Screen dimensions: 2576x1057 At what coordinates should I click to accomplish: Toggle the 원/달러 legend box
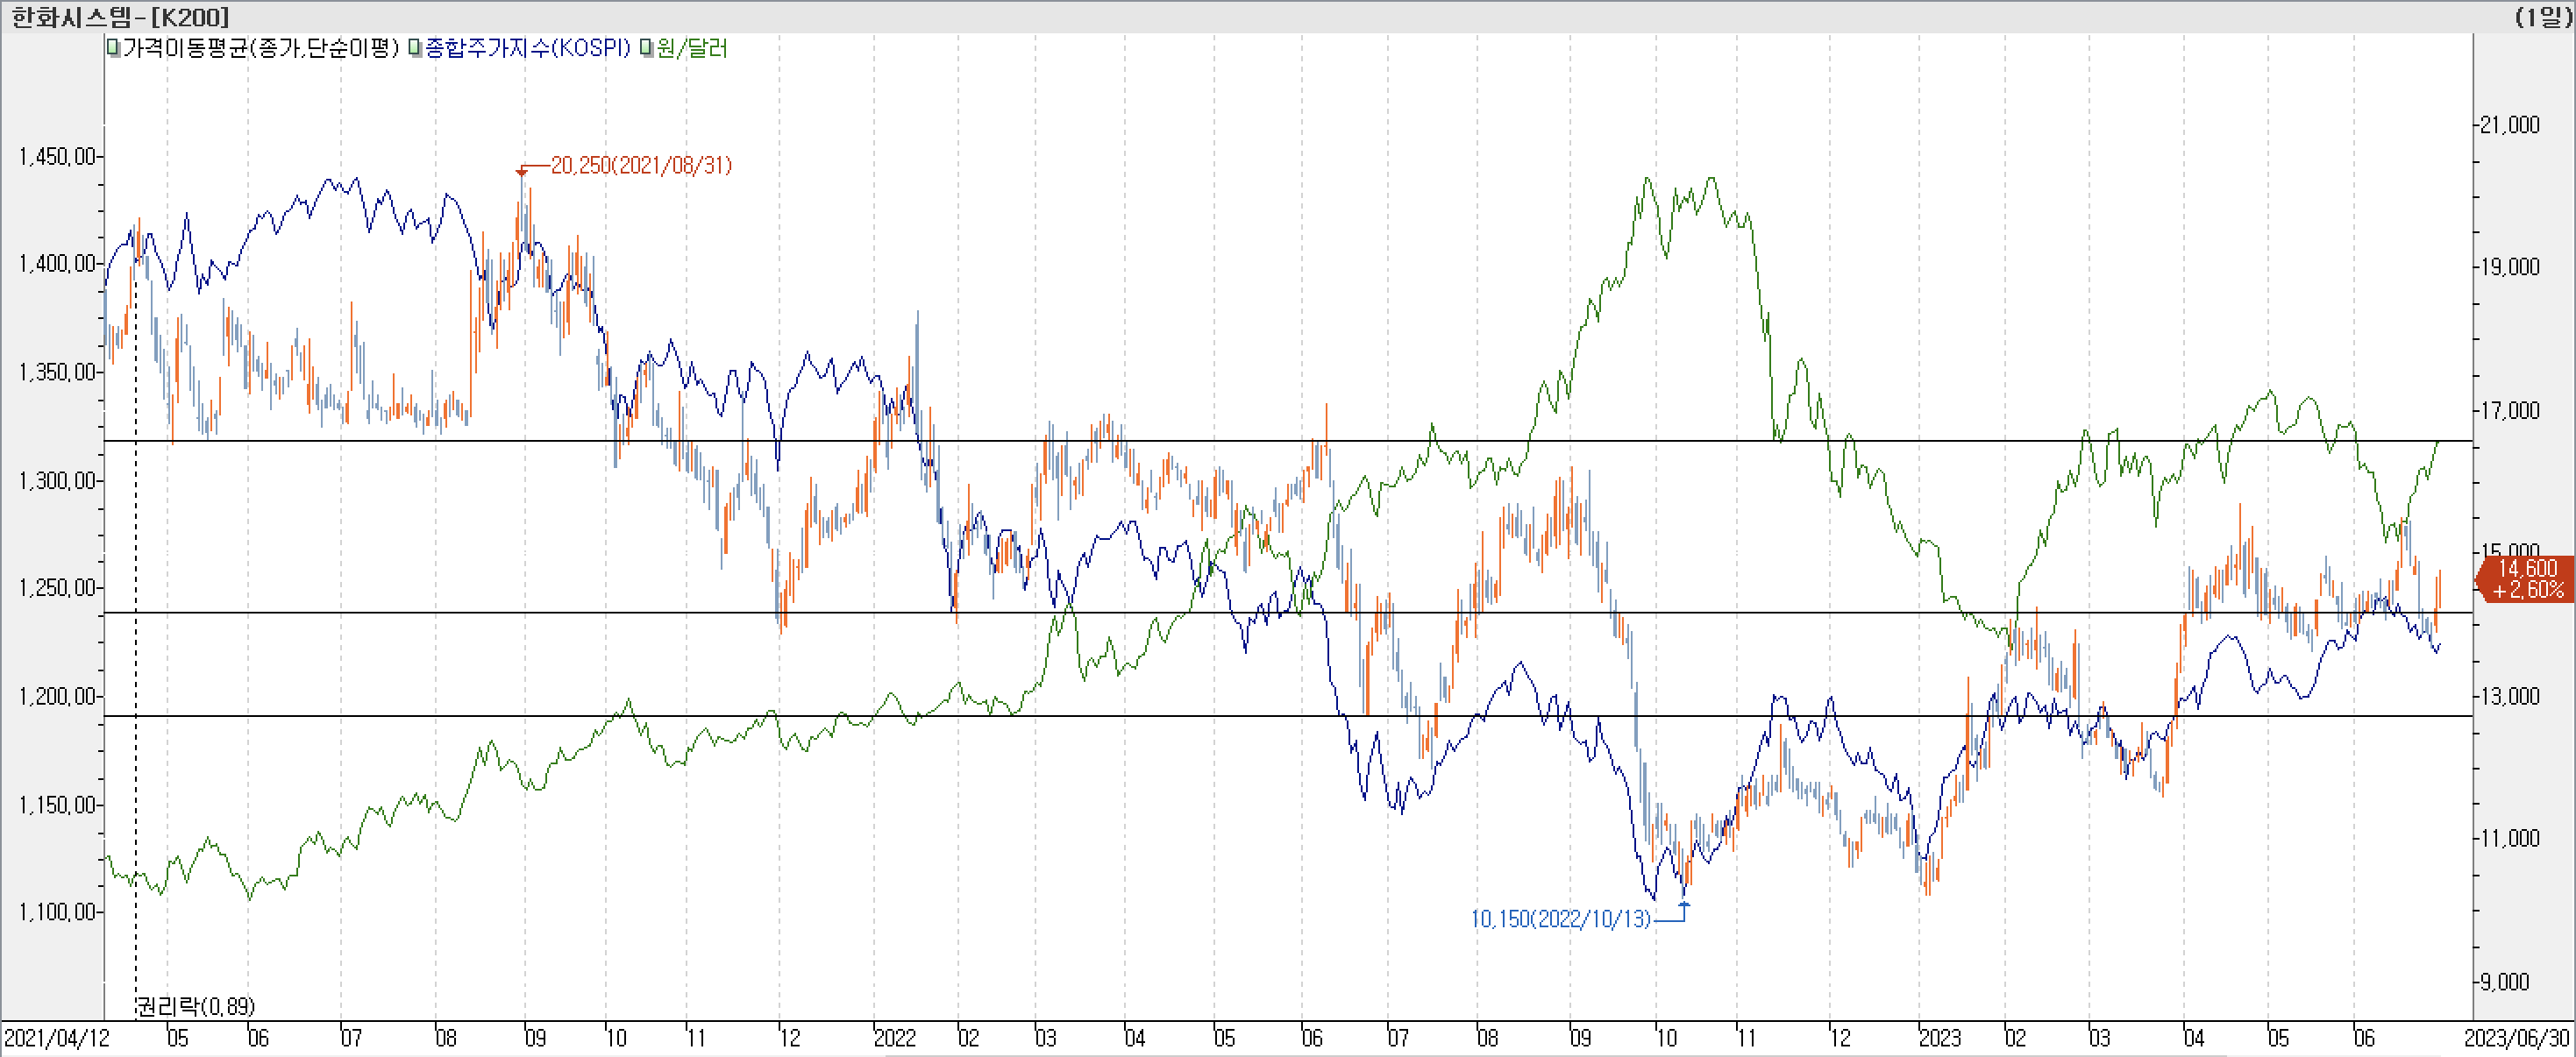tap(647, 48)
